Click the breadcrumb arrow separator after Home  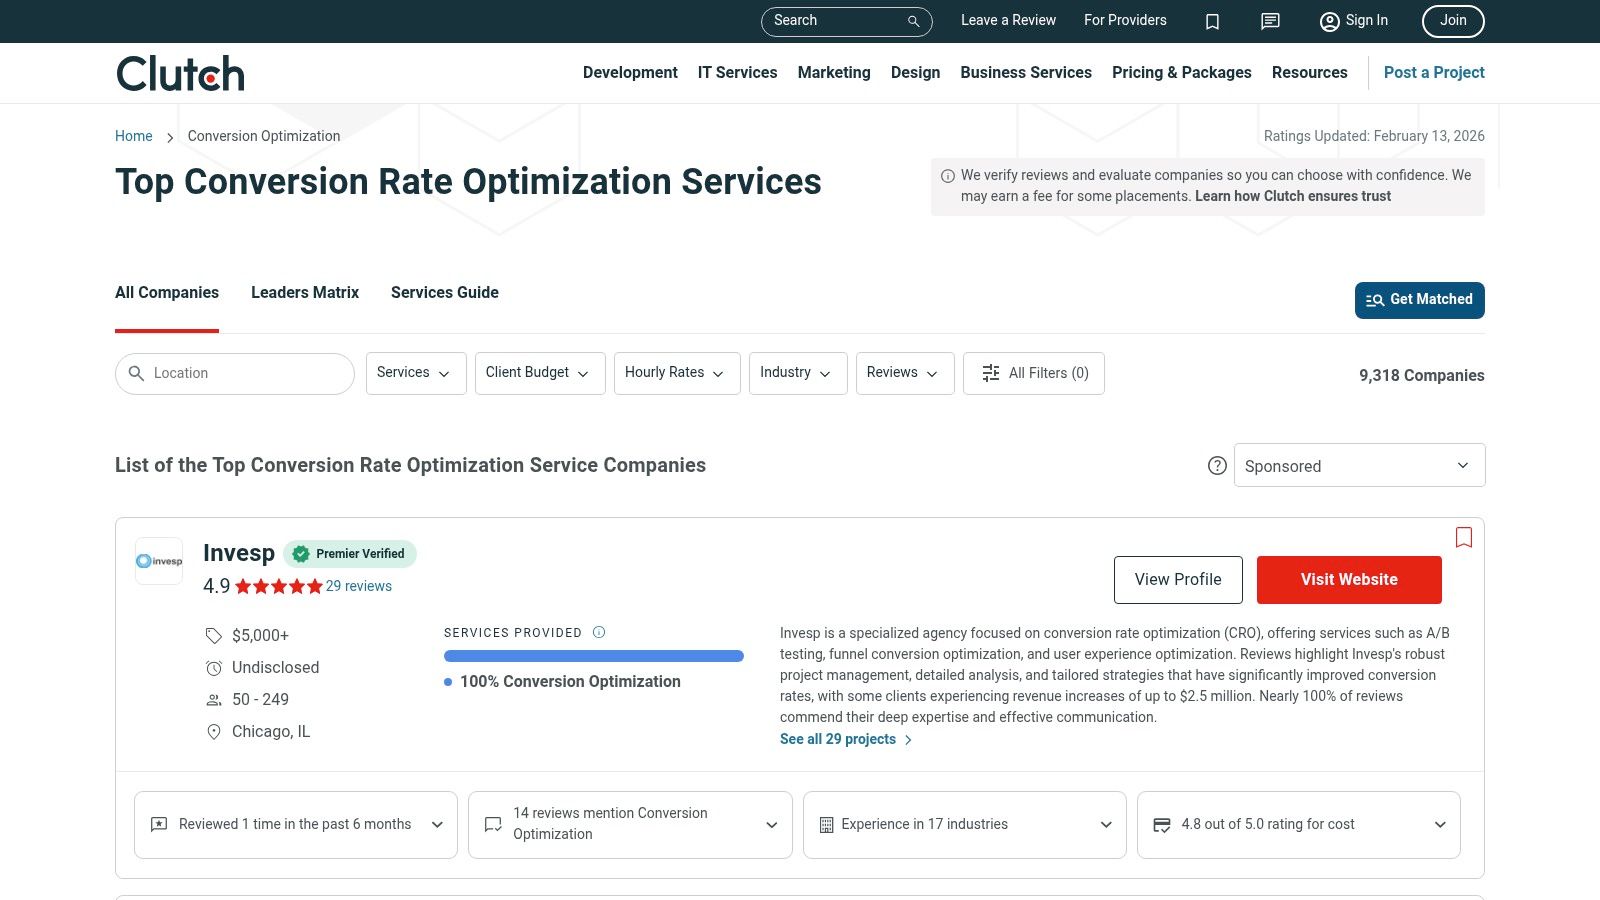click(x=170, y=137)
